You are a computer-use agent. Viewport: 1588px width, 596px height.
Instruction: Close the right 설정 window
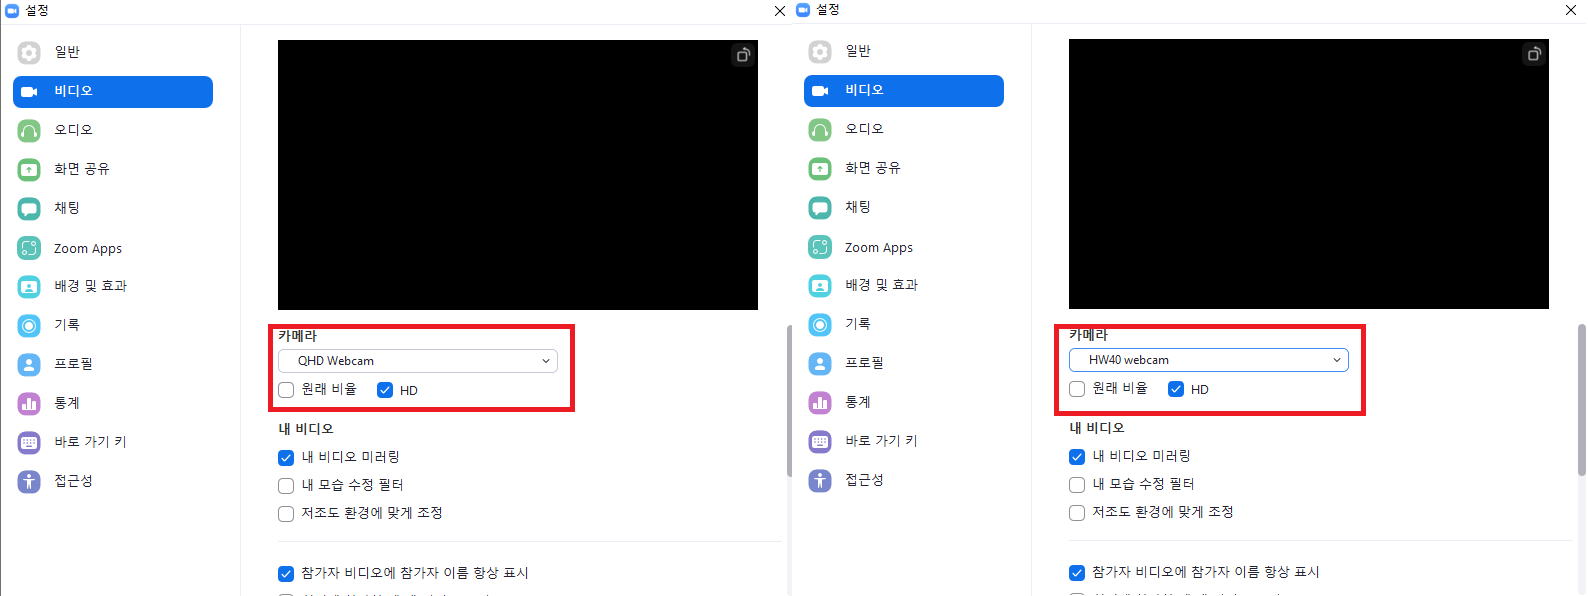[x=1571, y=10]
